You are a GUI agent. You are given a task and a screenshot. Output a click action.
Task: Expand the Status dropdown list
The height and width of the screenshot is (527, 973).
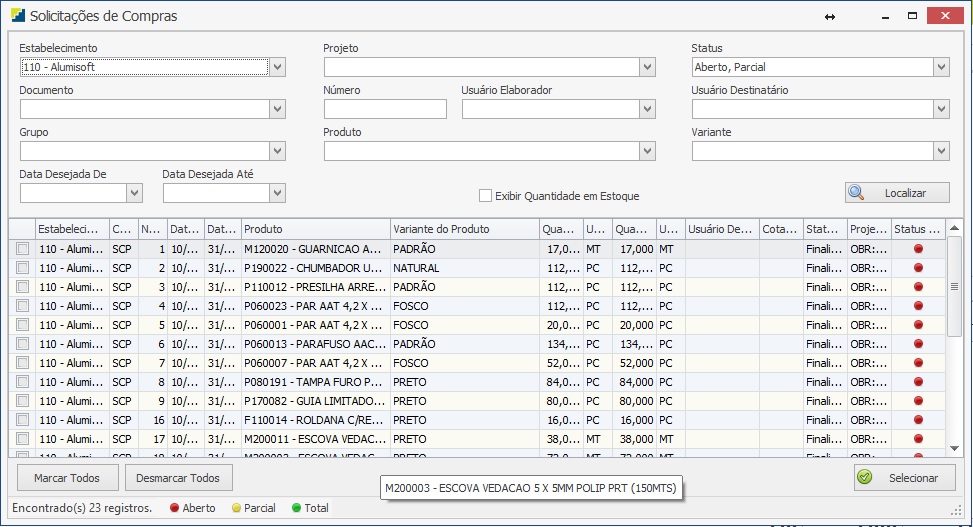pos(941,67)
